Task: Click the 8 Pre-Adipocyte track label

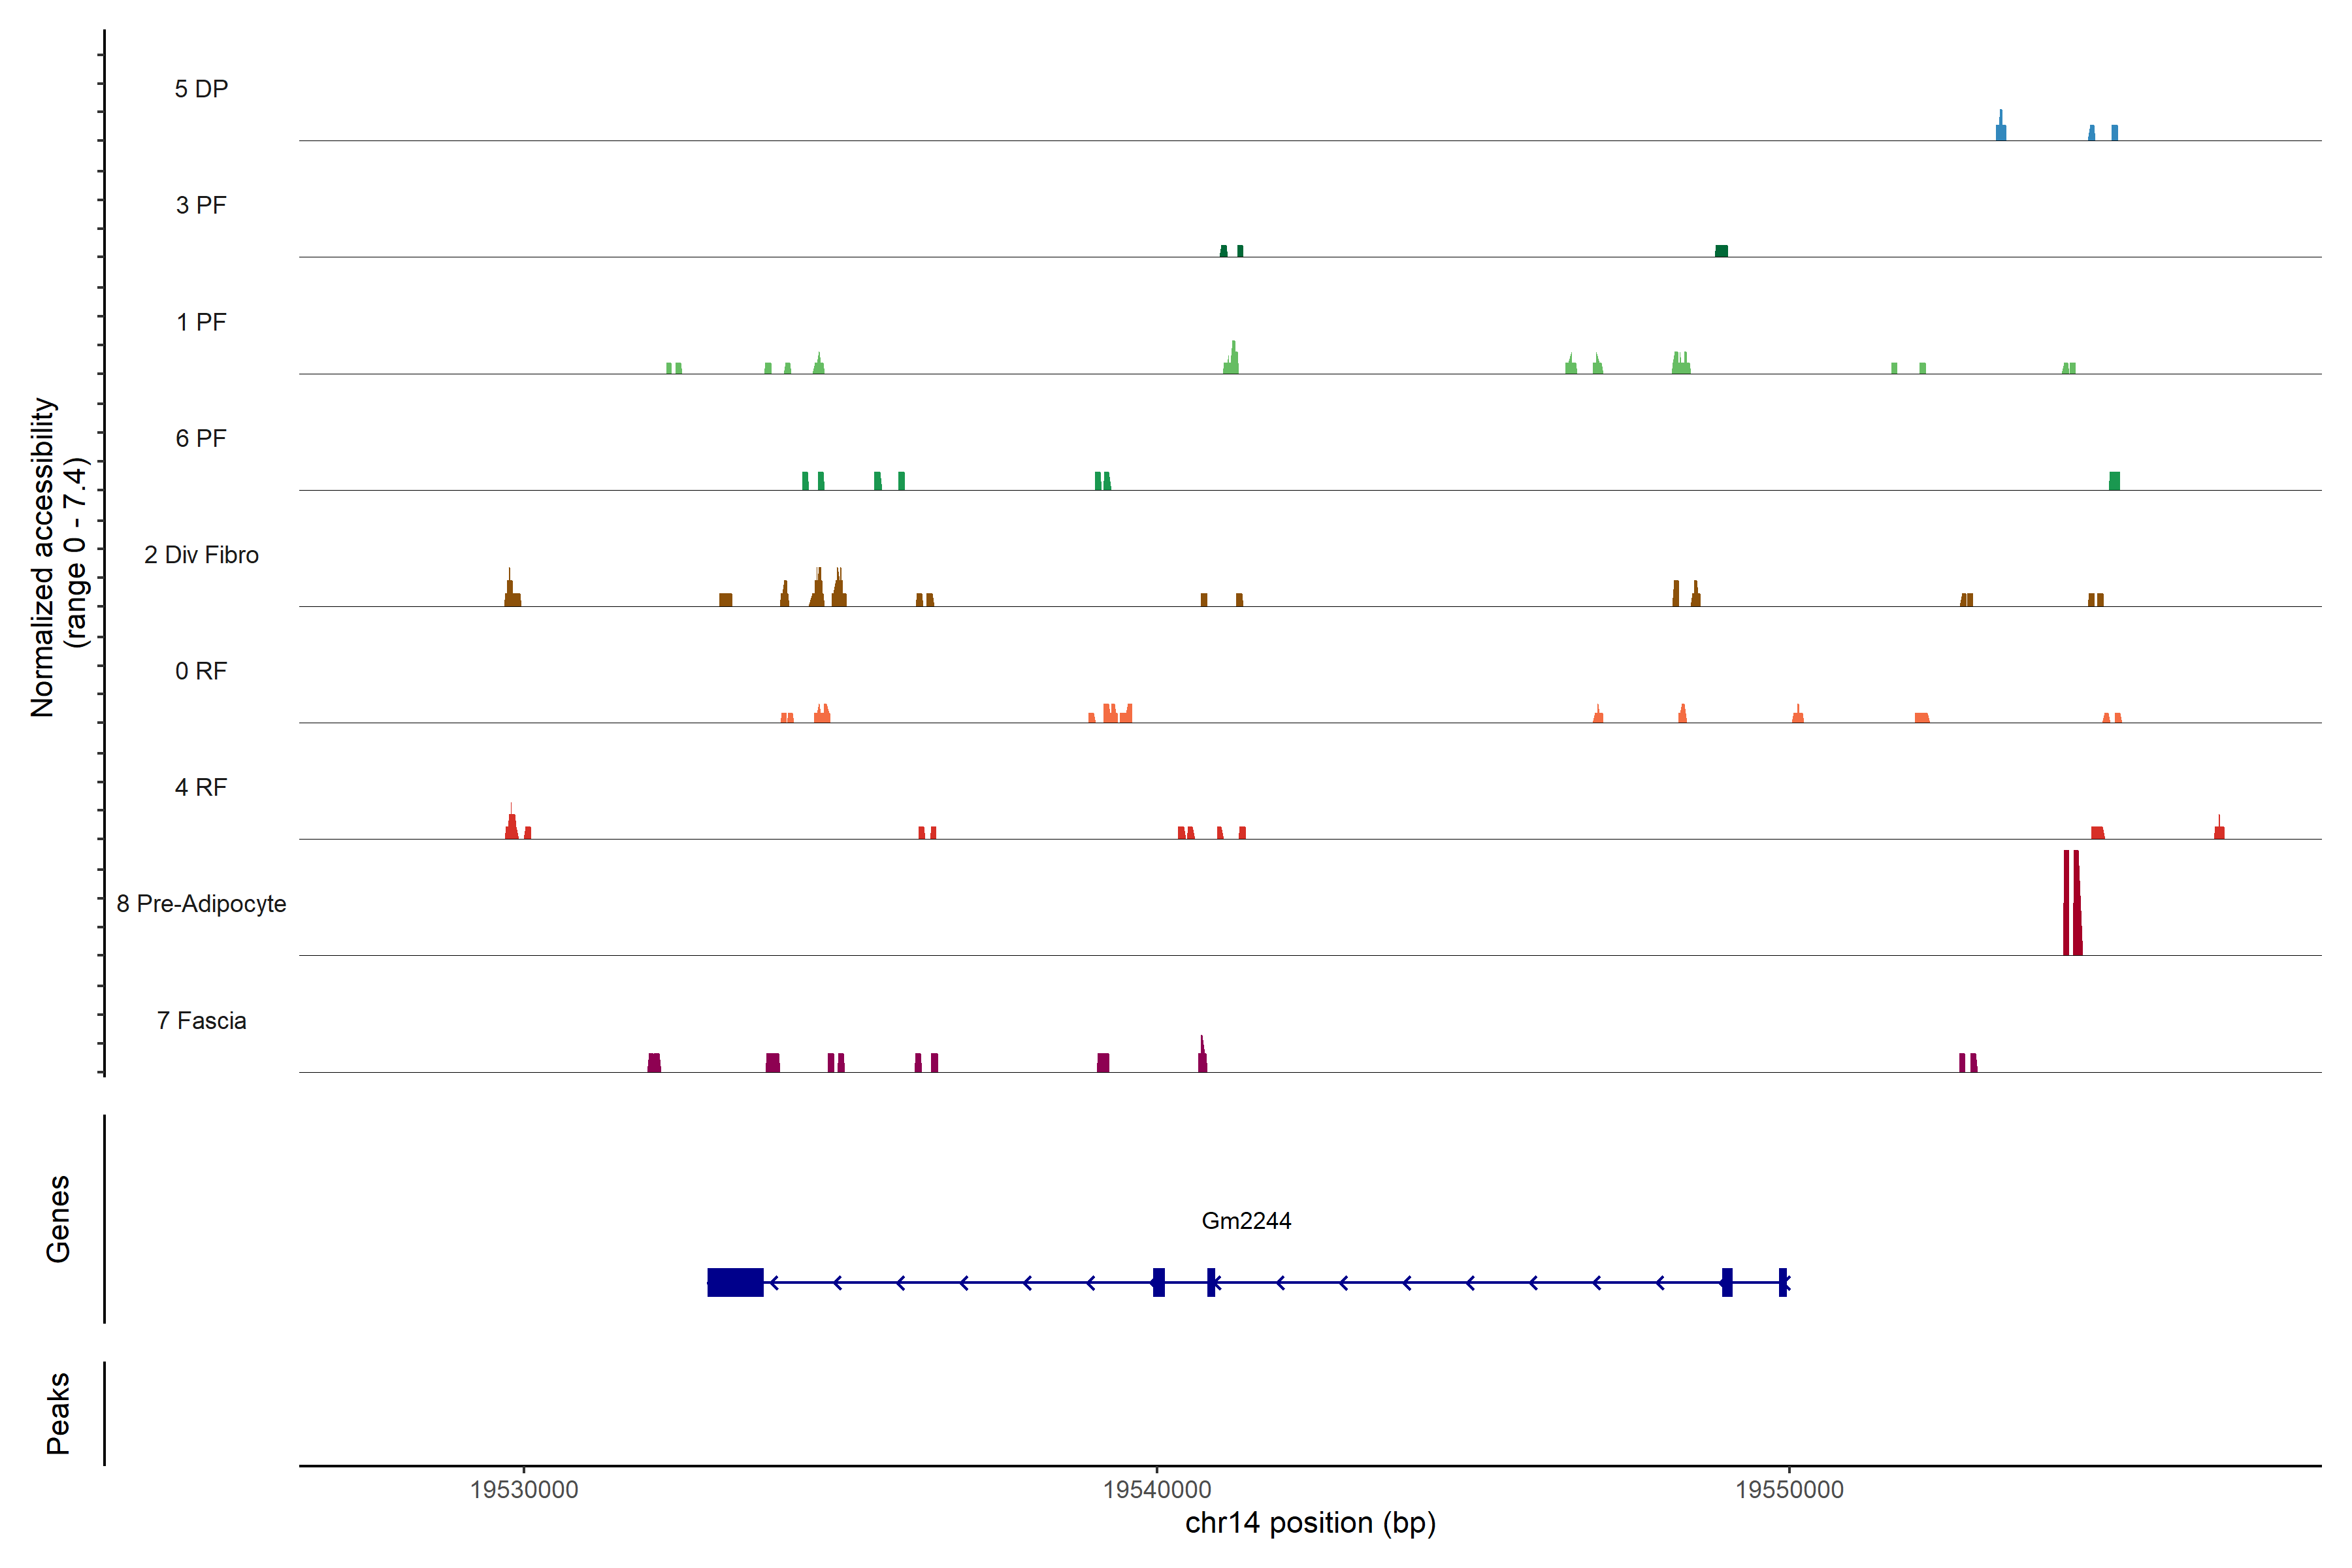Action: pyautogui.click(x=201, y=904)
